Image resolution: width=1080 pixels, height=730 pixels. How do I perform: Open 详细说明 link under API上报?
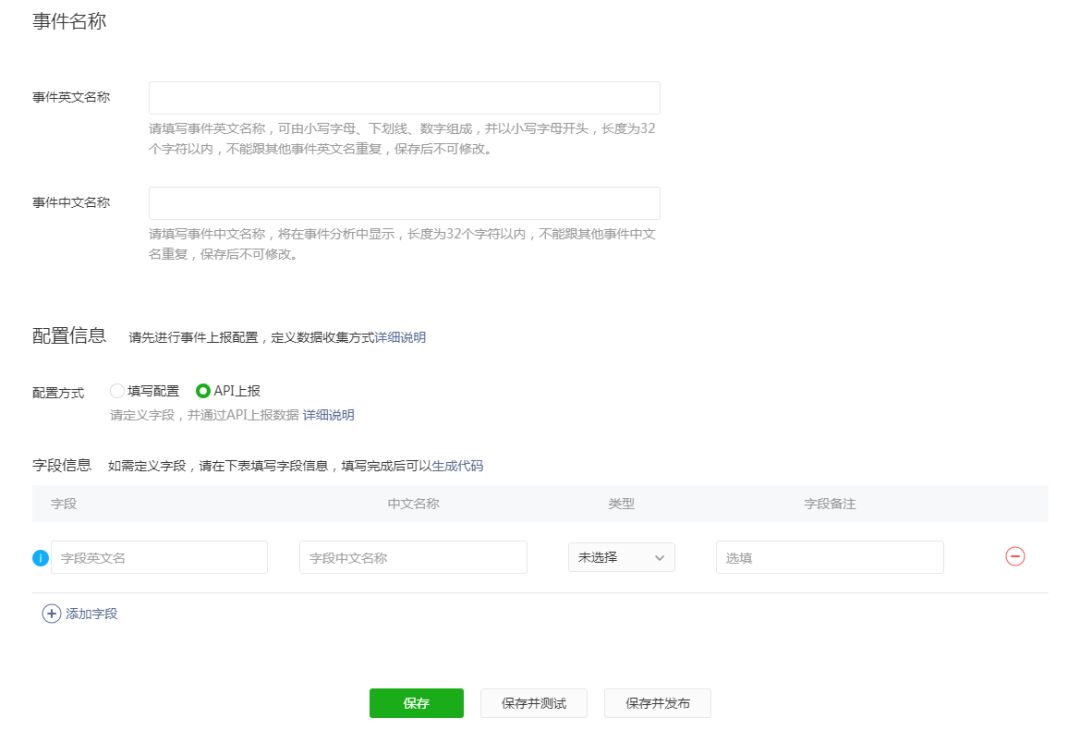click(x=329, y=415)
